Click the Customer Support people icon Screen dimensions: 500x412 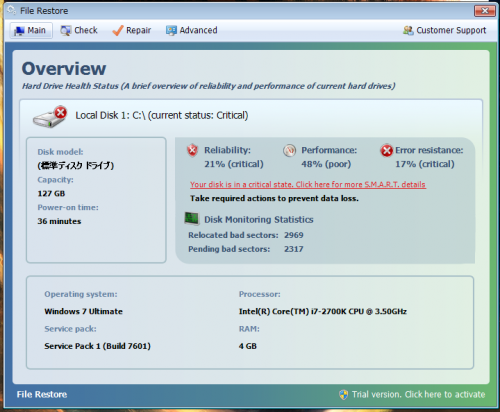click(x=408, y=31)
